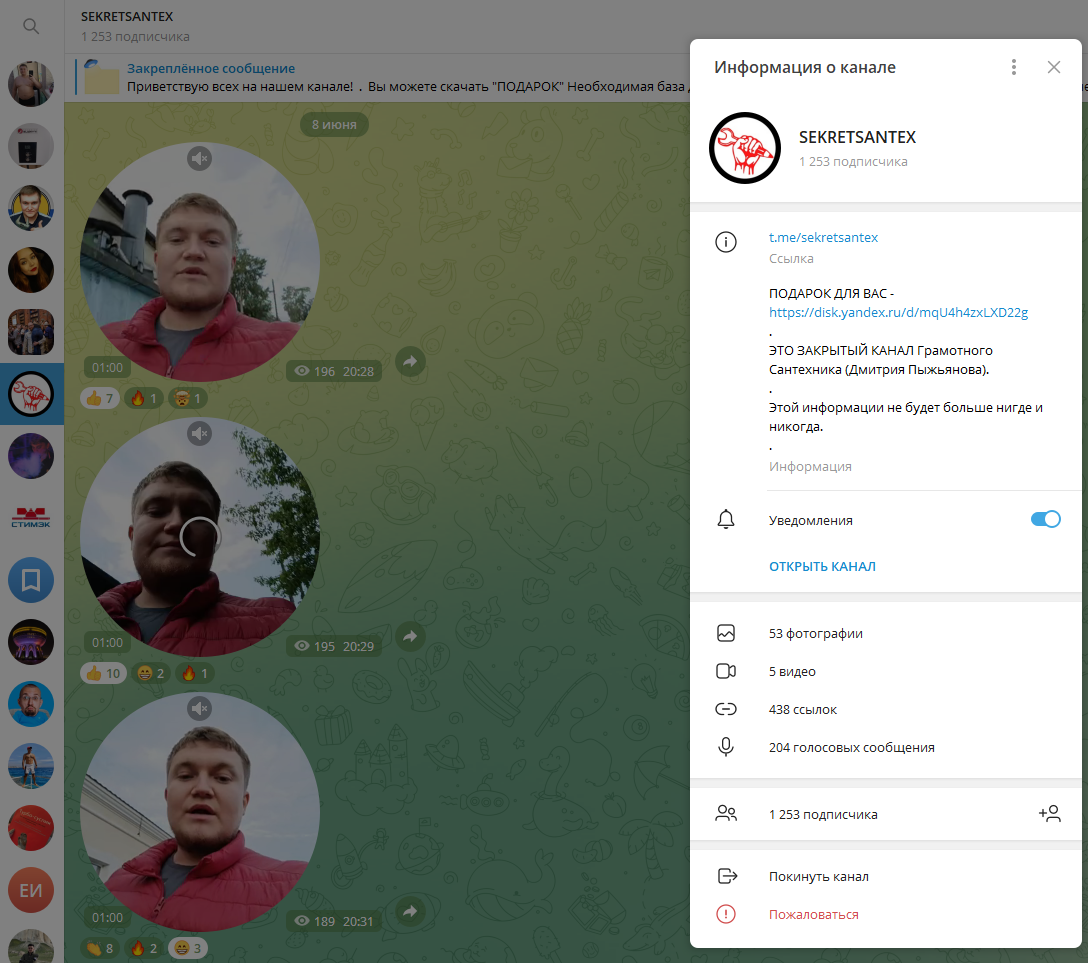Open the ЕИ initials chat
Viewport: 1088px width, 963px height.
point(31,890)
